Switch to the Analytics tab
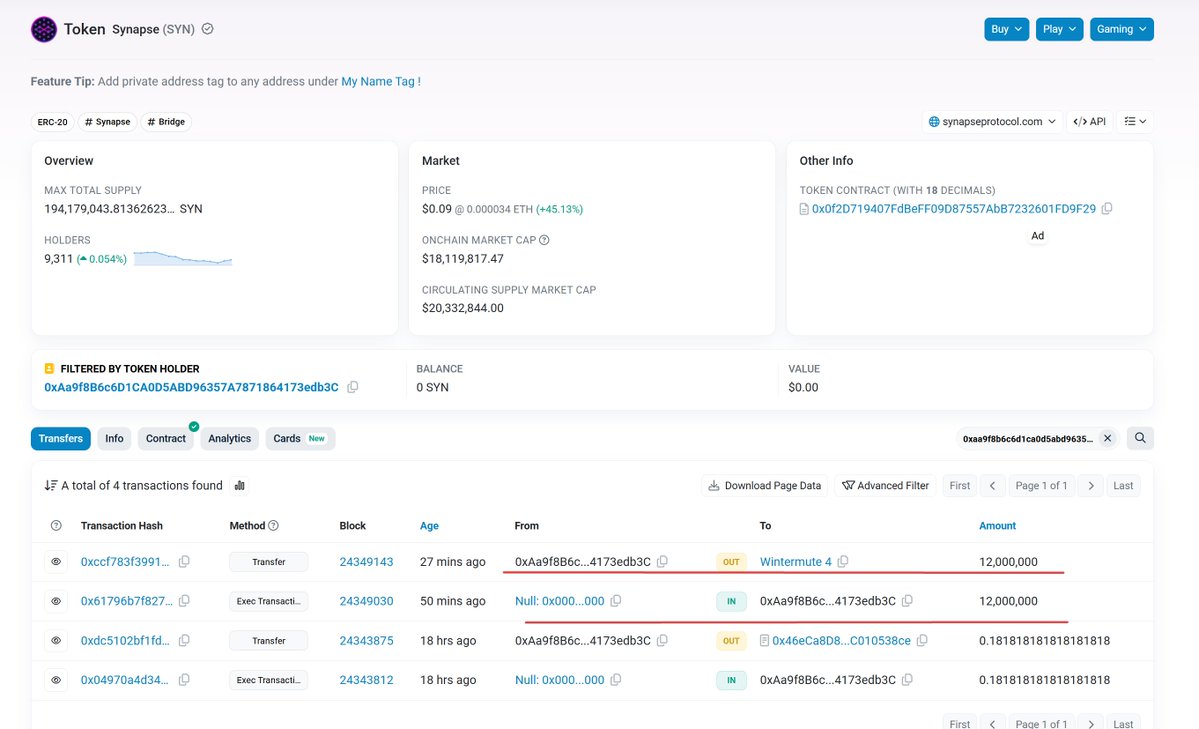This screenshot has width=1199, height=729. point(229,439)
